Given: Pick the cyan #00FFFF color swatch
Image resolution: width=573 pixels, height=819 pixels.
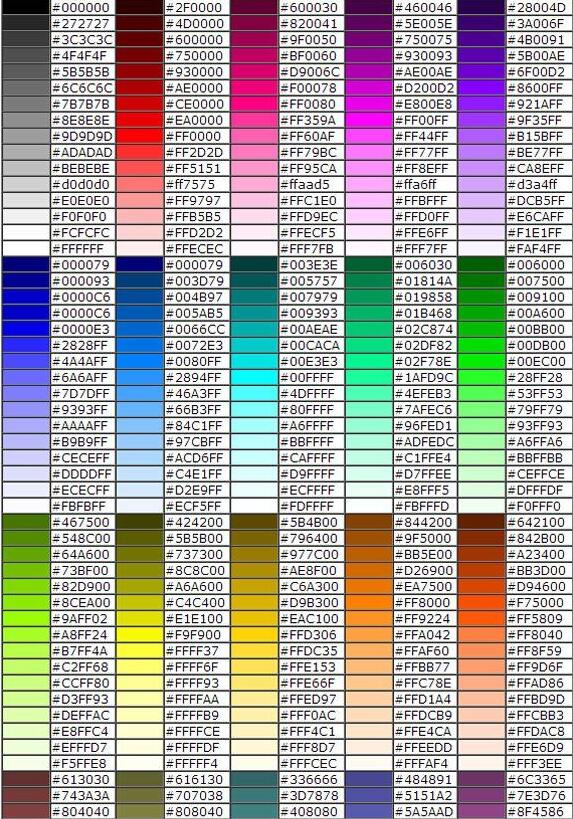Looking at the screenshot, I should coord(254,378).
